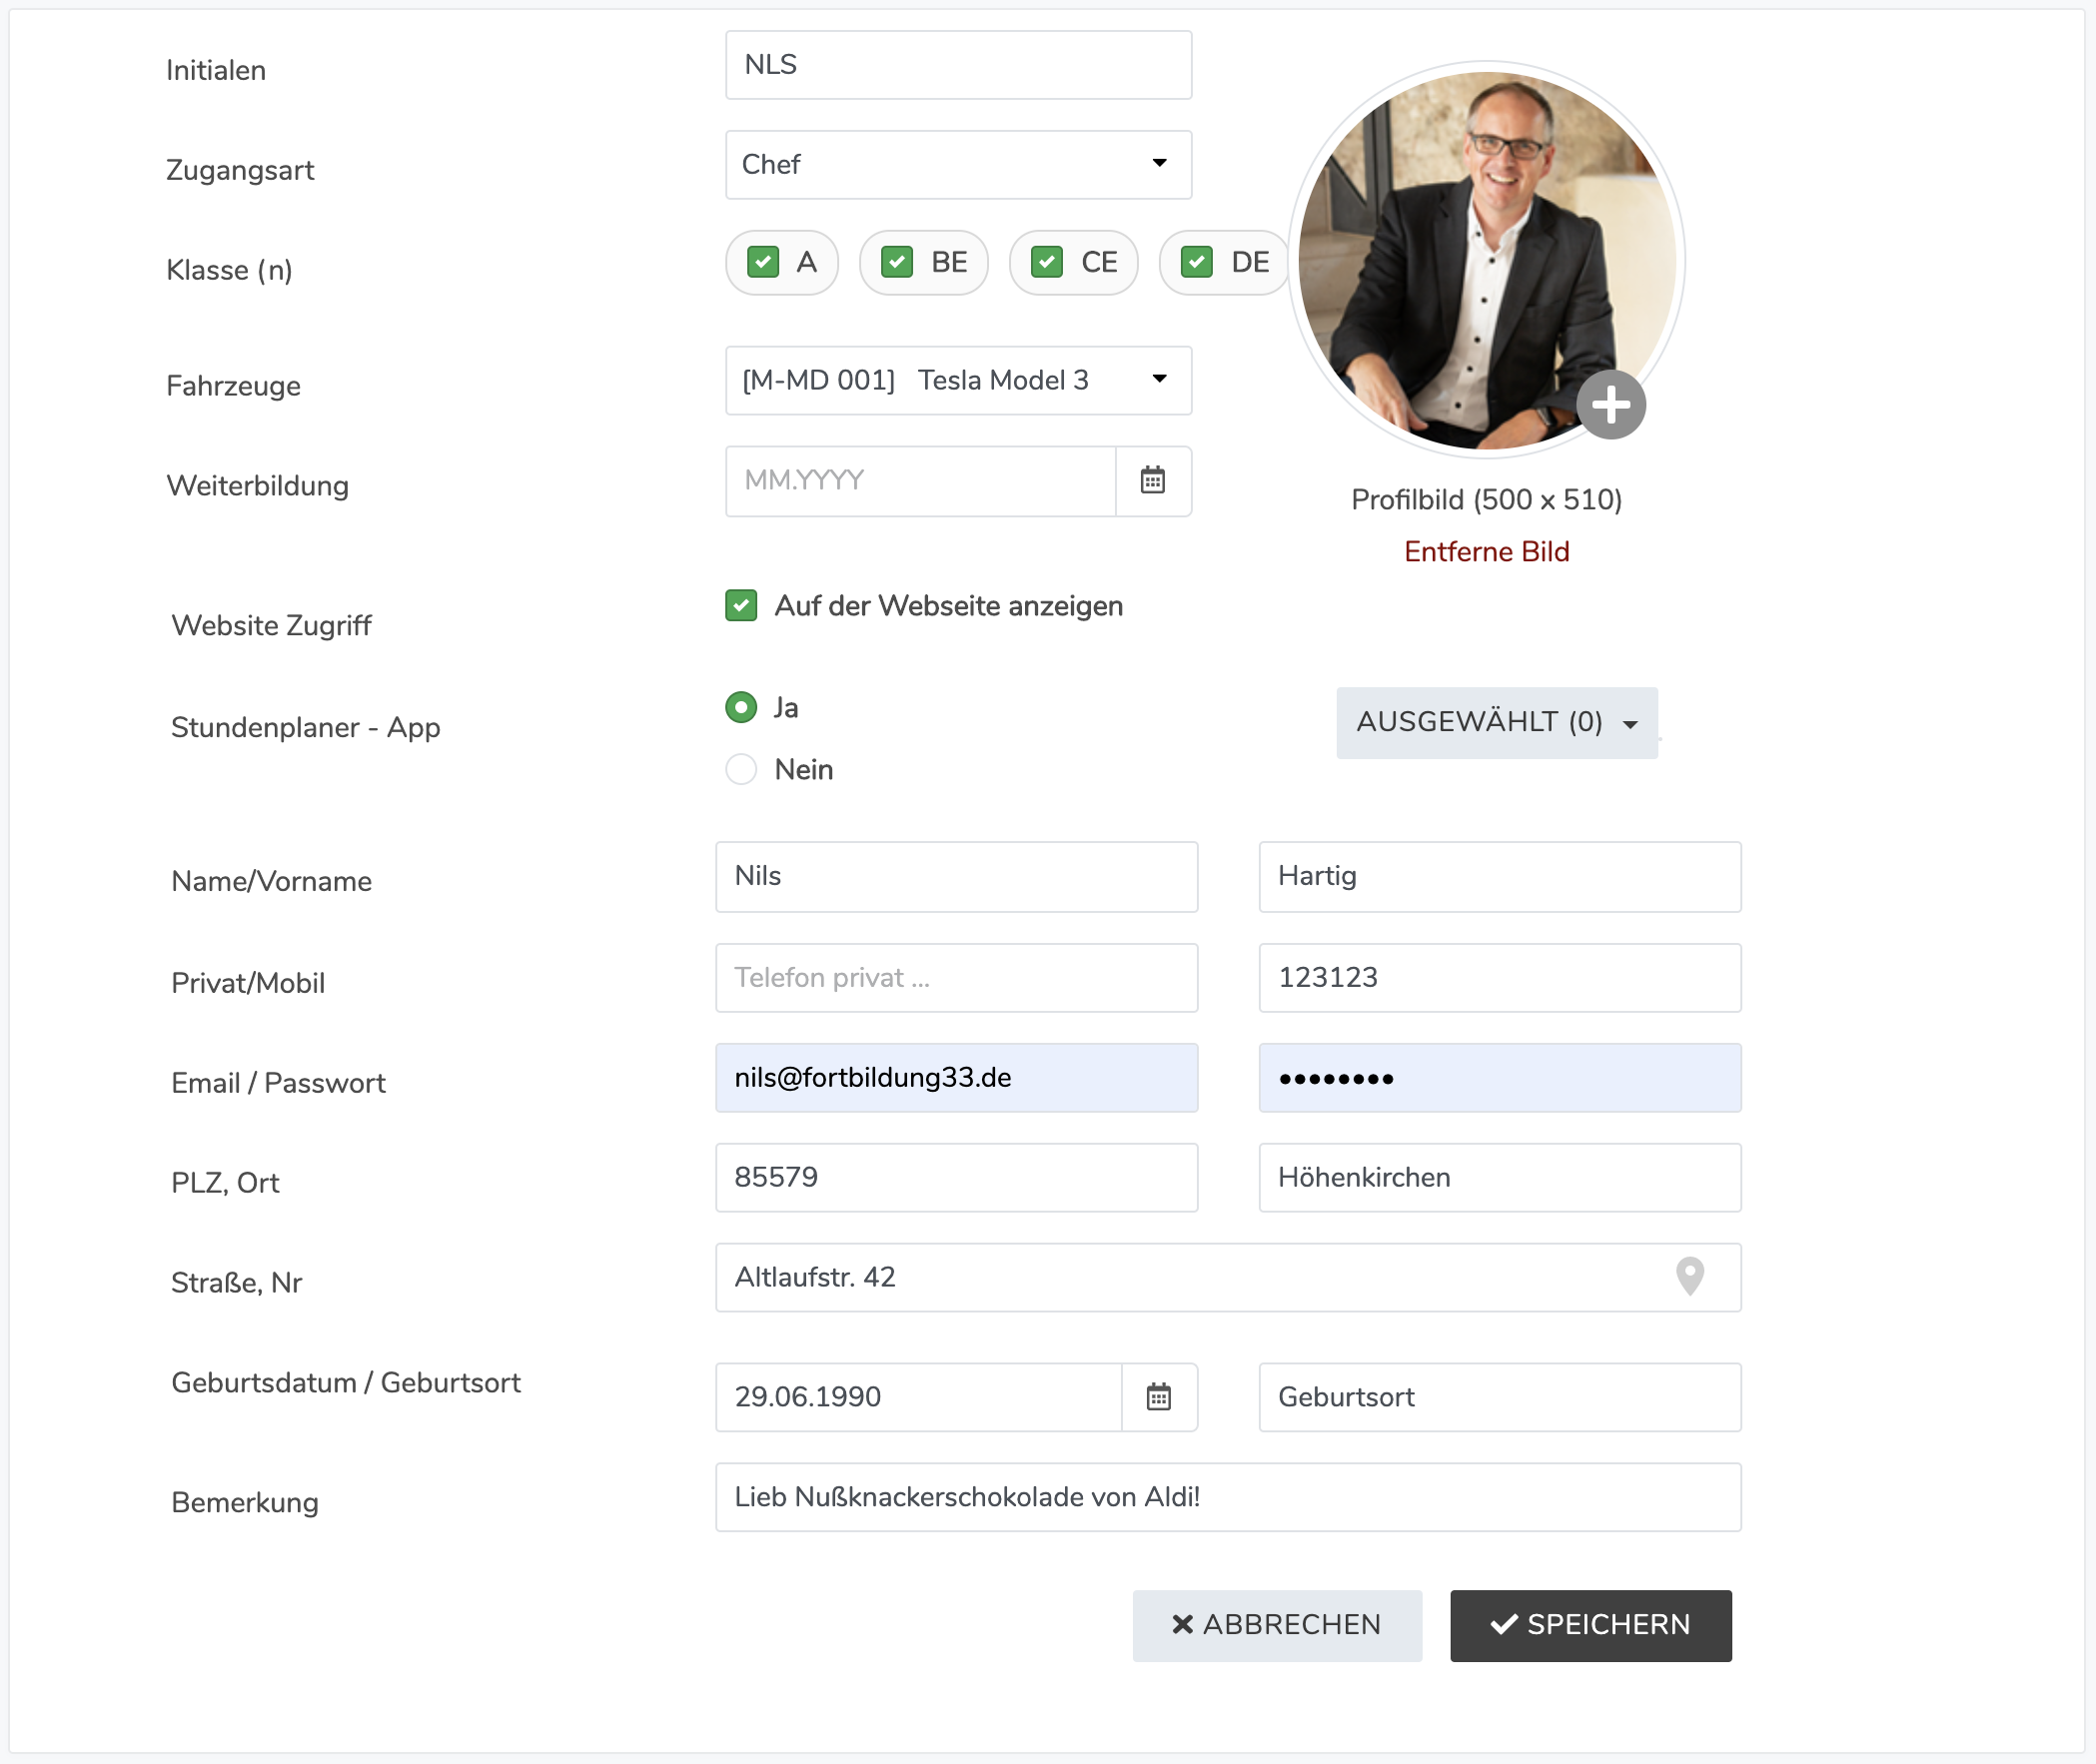The width and height of the screenshot is (2096, 1764).
Task: Toggle the CE class checkbox
Action: point(1047,262)
